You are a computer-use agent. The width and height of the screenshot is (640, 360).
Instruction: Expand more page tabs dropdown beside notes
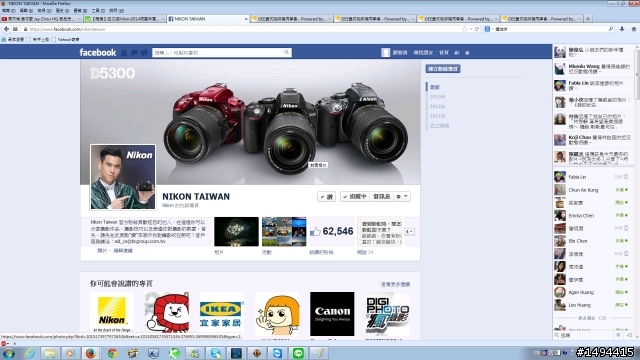point(409,231)
